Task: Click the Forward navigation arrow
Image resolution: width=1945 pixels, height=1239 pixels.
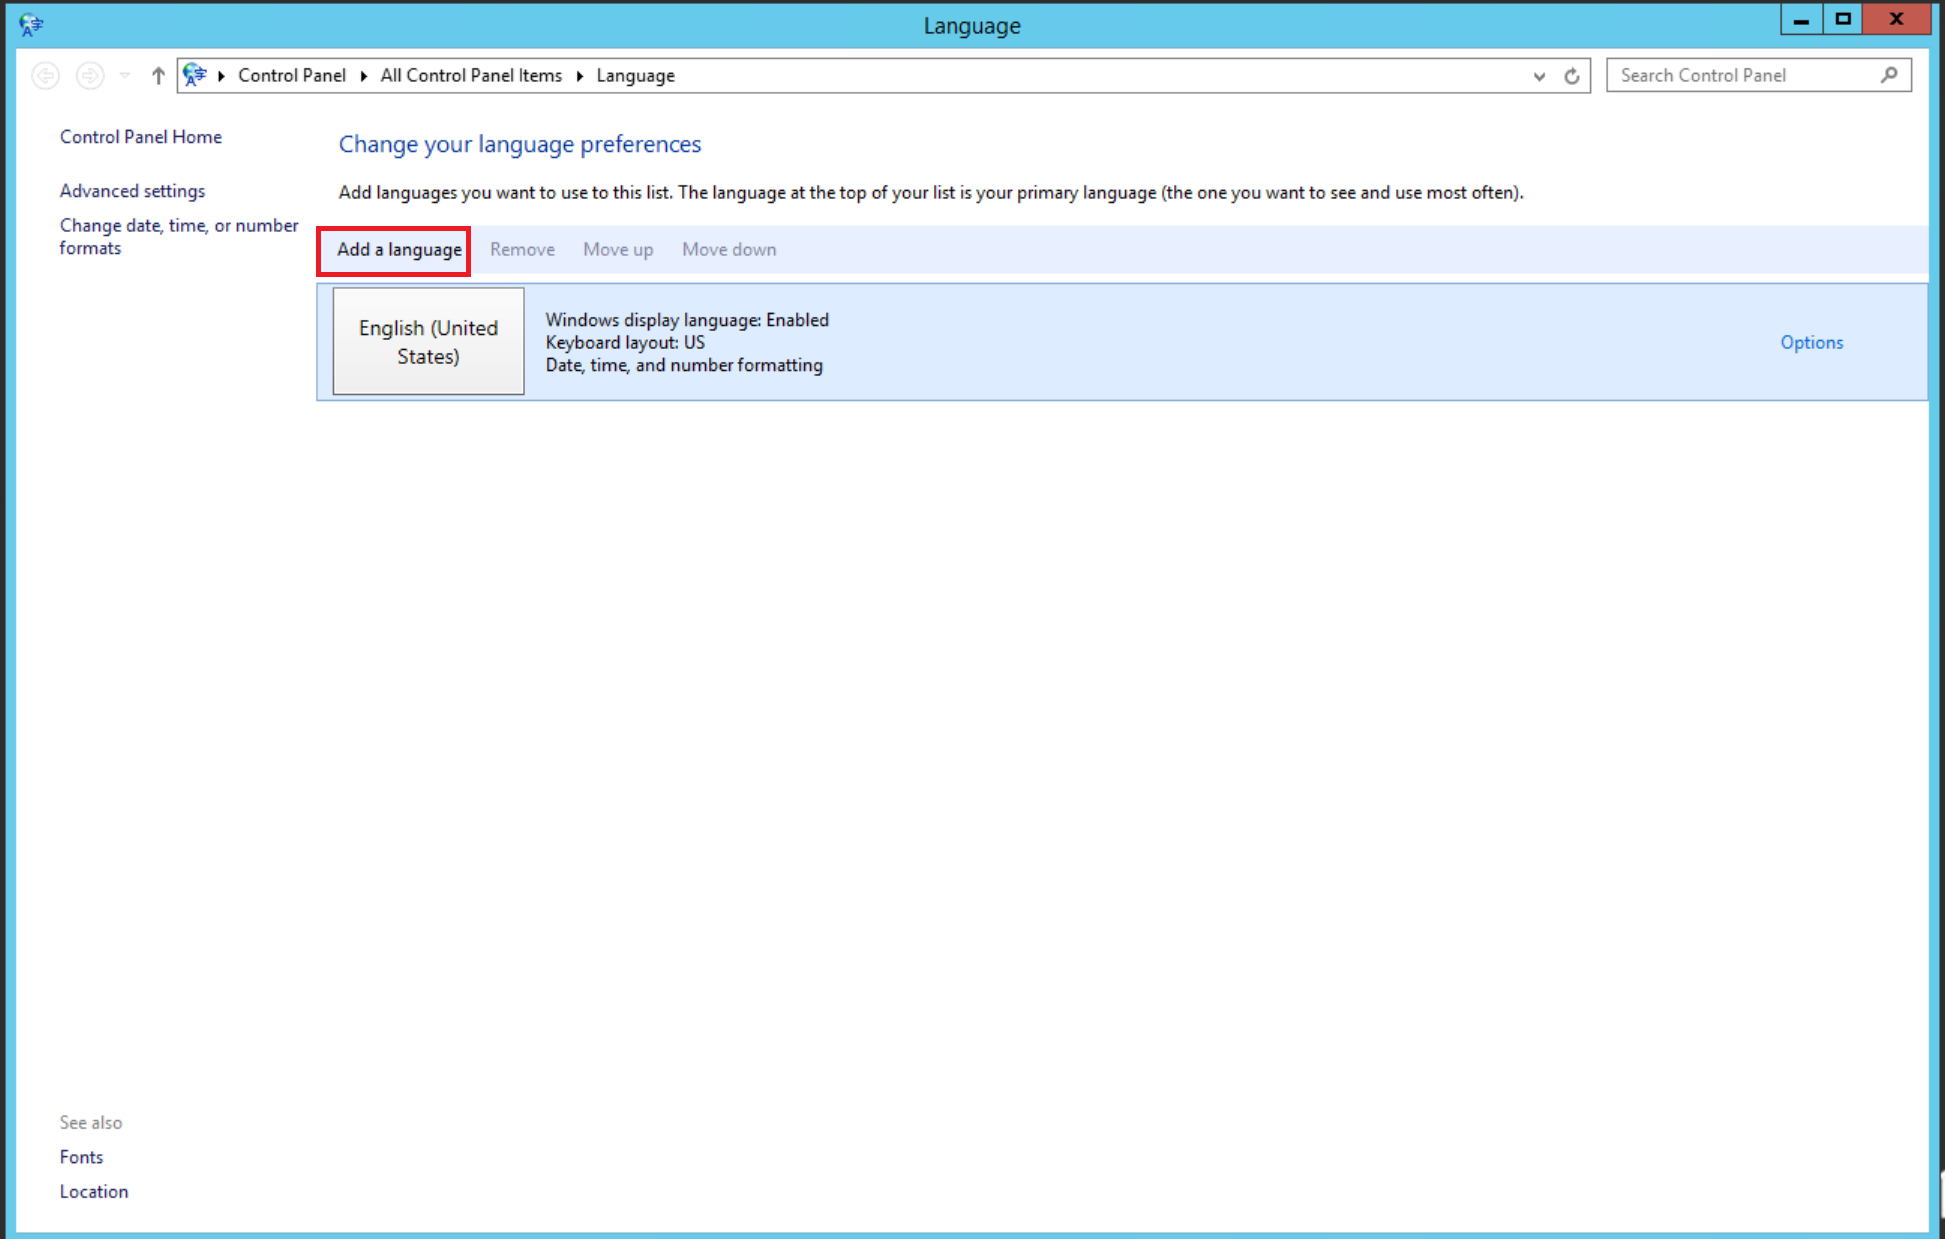Action: (90, 75)
